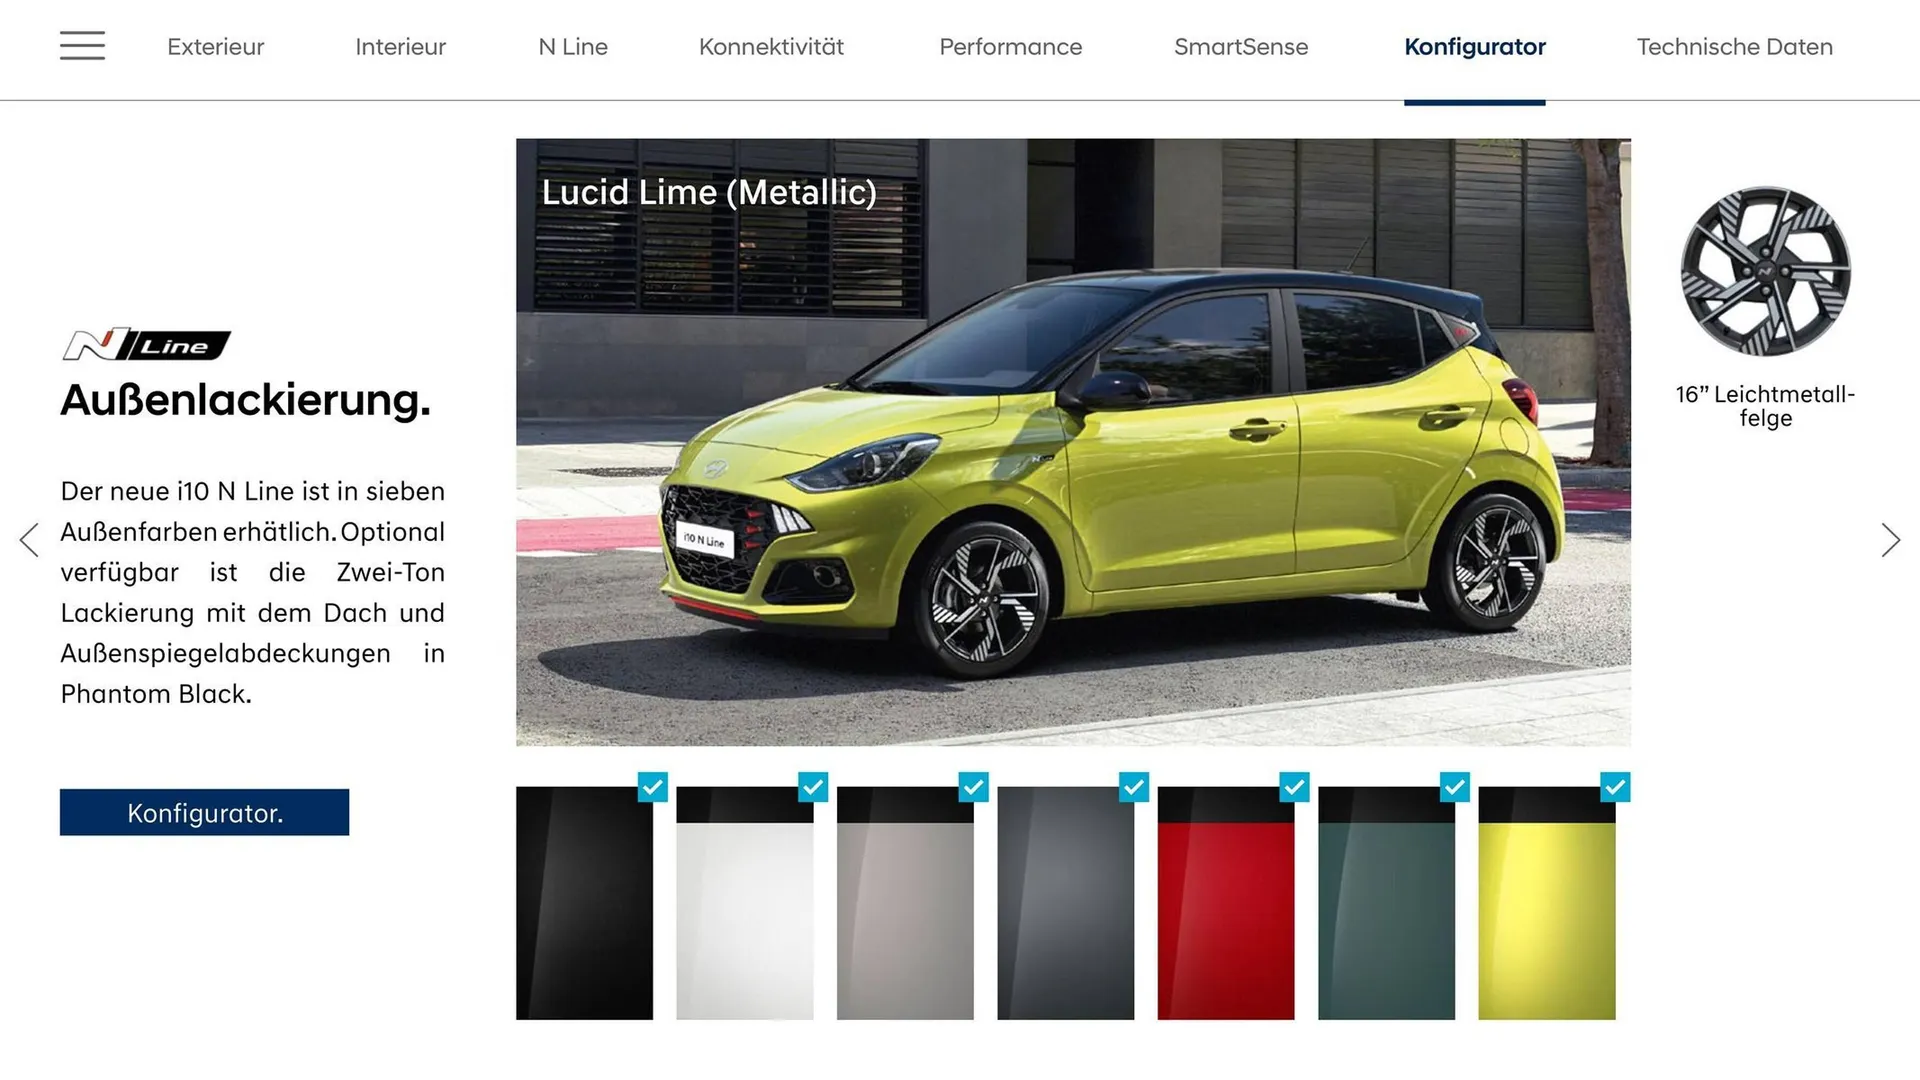Viewport: 1920px width, 1080px height.
Task: Click the left chevron for previous color
Action: (x=30, y=540)
